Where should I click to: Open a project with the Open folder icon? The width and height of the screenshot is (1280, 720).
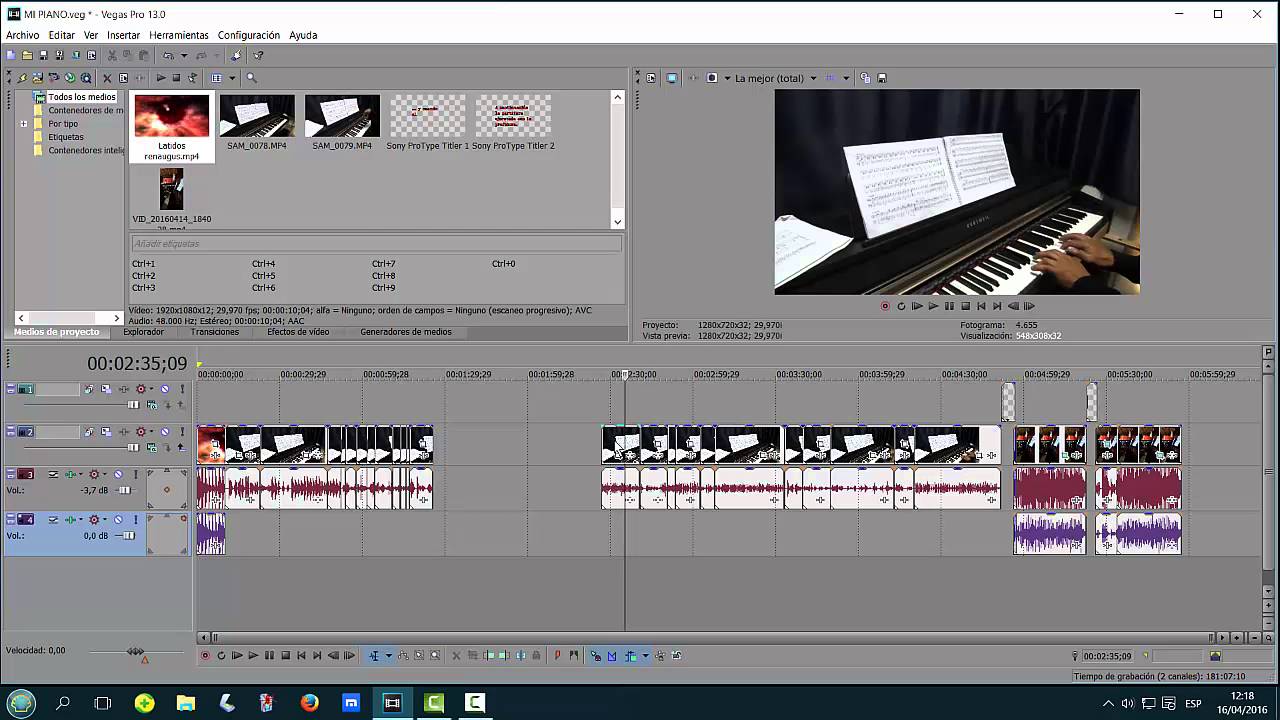[x=27, y=55]
